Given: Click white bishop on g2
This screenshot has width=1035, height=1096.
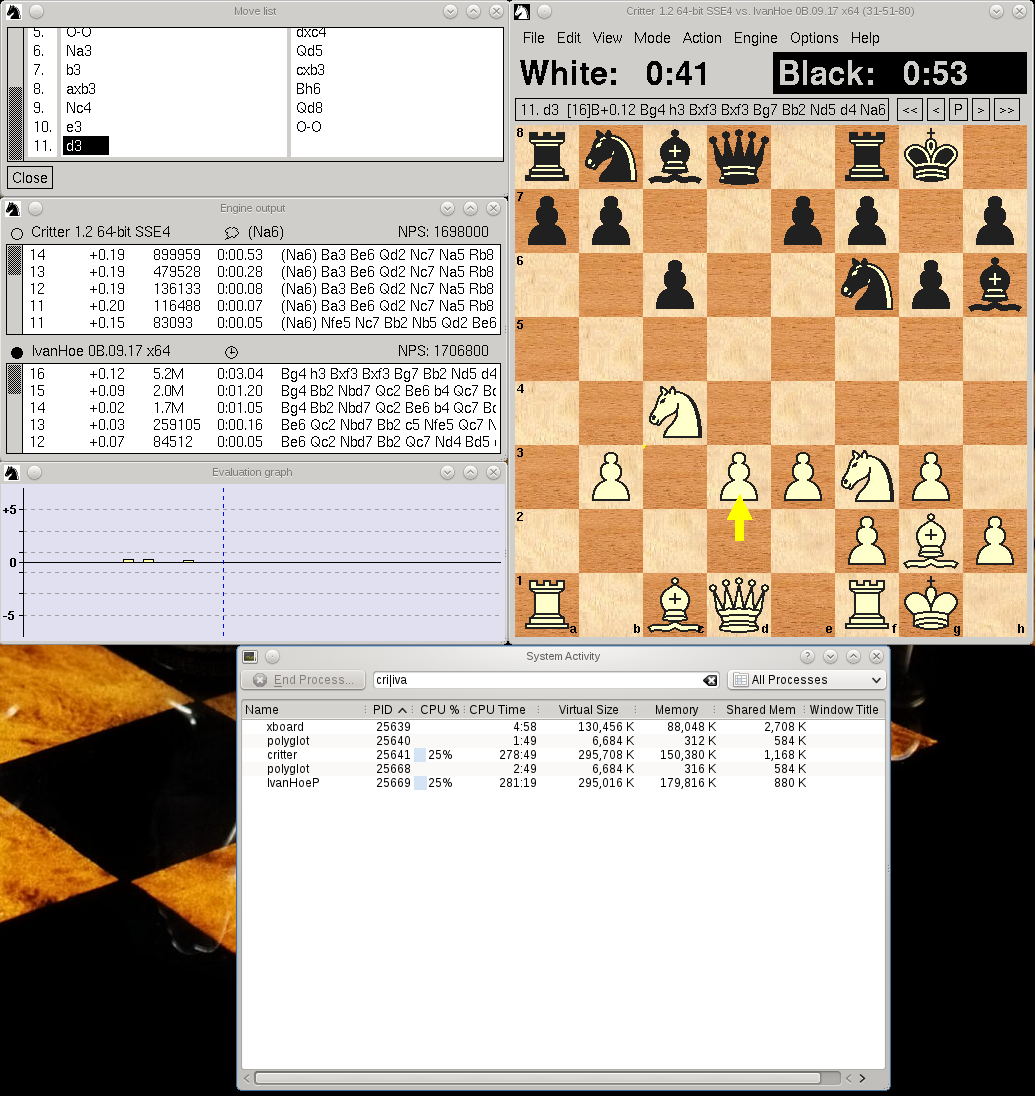Looking at the screenshot, I should [x=930, y=541].
